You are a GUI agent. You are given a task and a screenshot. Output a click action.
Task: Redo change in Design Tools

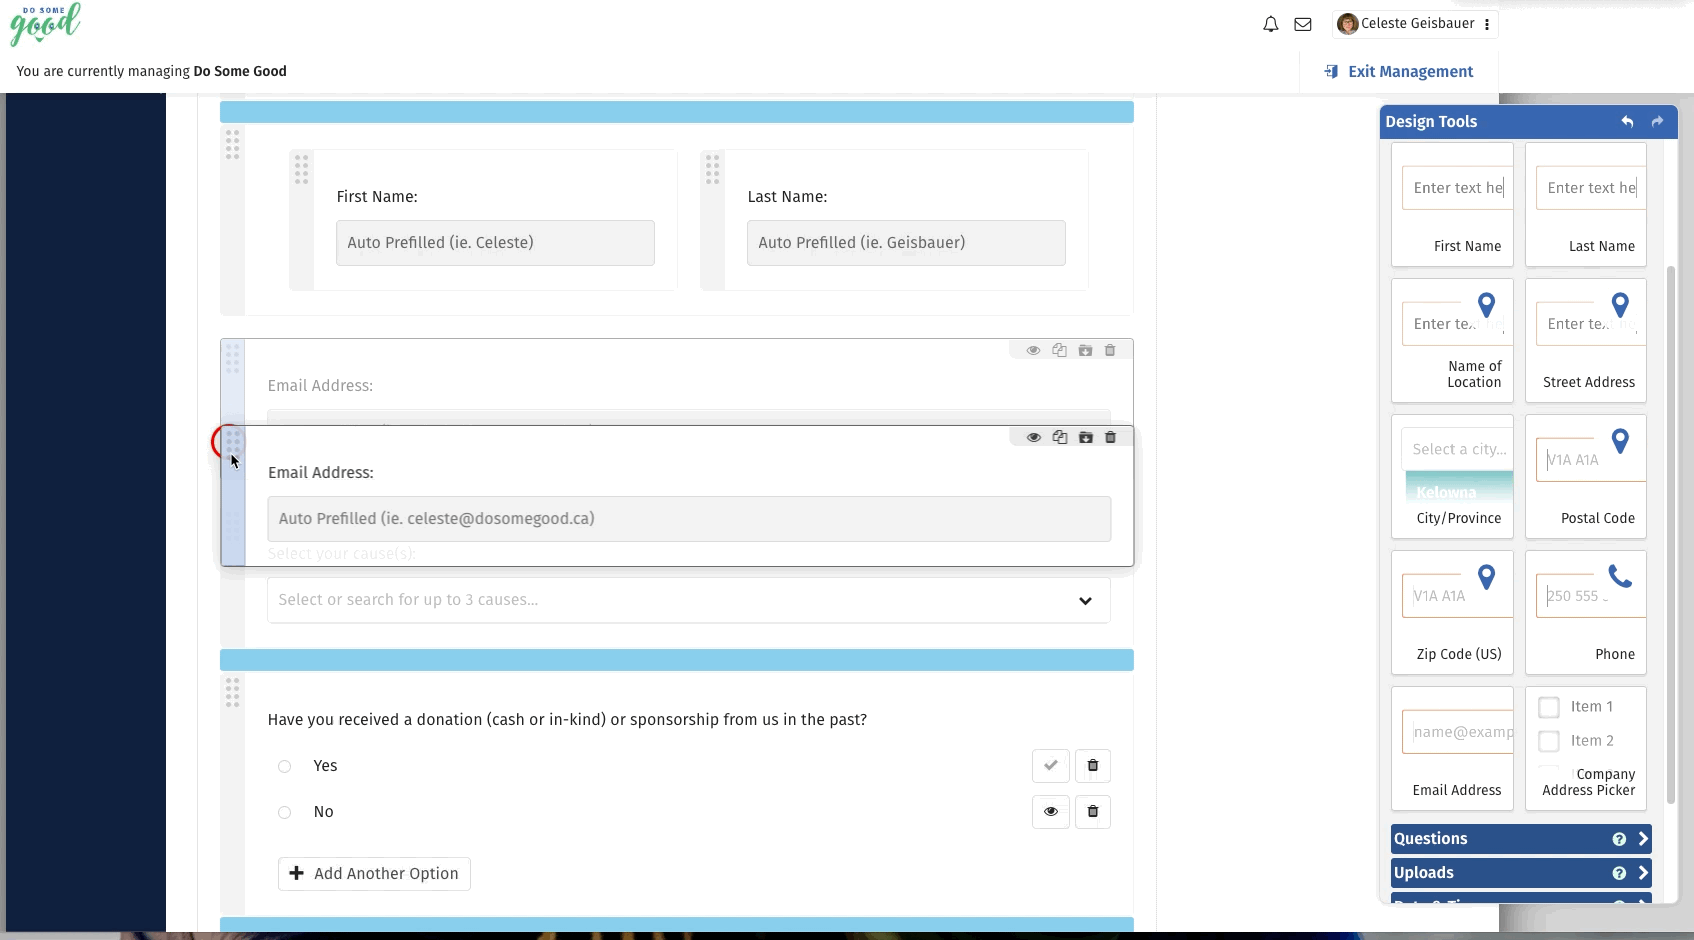(x=1657, y=121)
